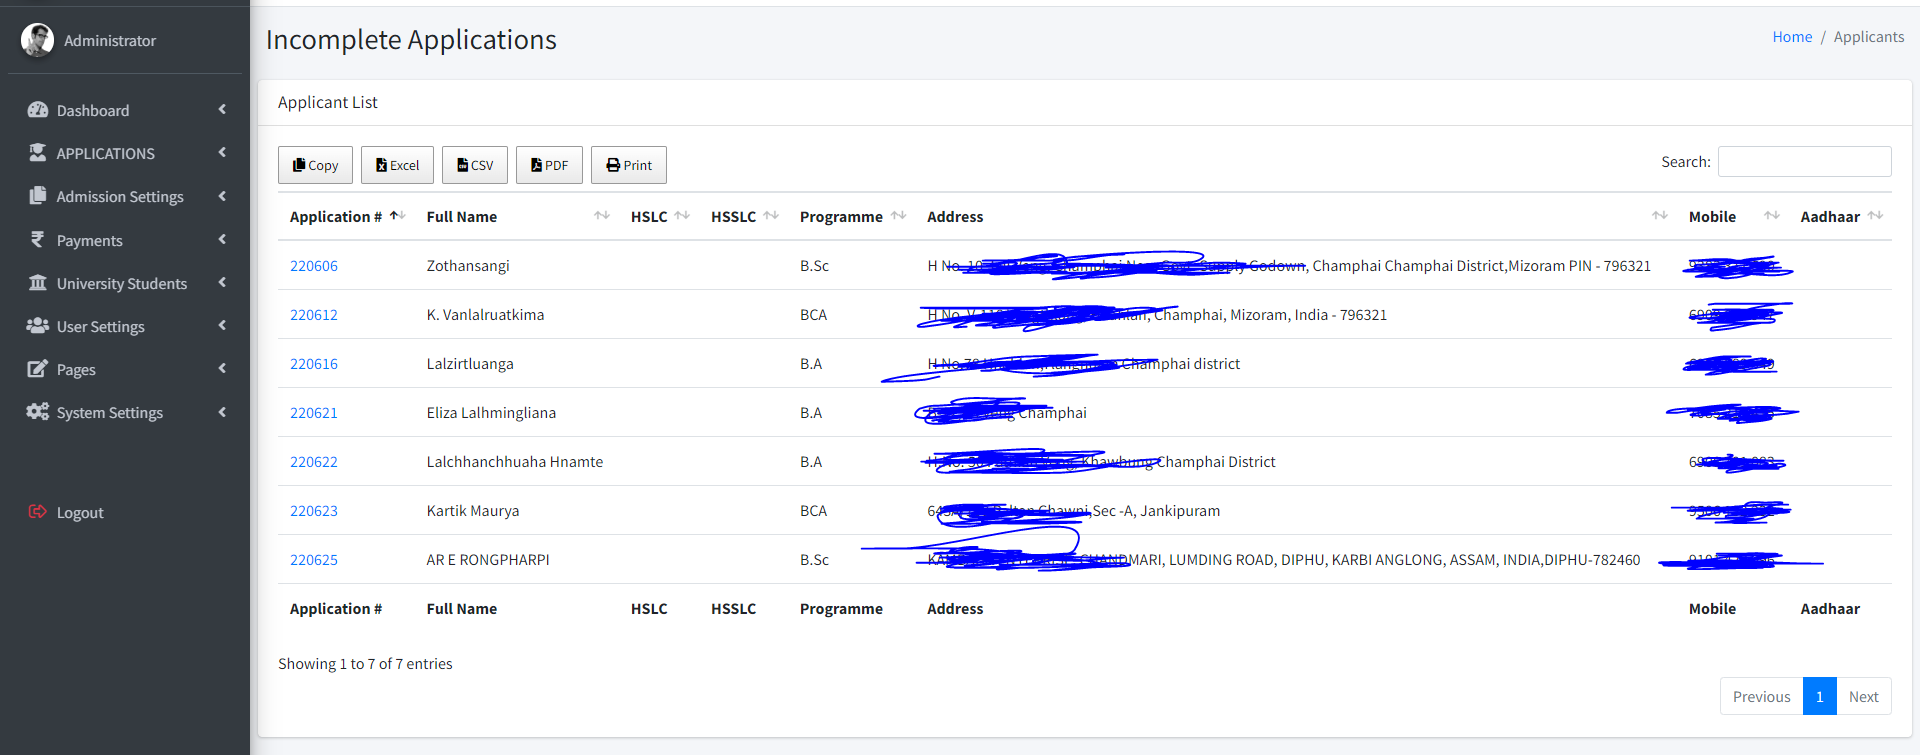Sort table by Mobile column arrows
The width and height of the screenshot is (1920, 755).
[x=1772, y=216]
